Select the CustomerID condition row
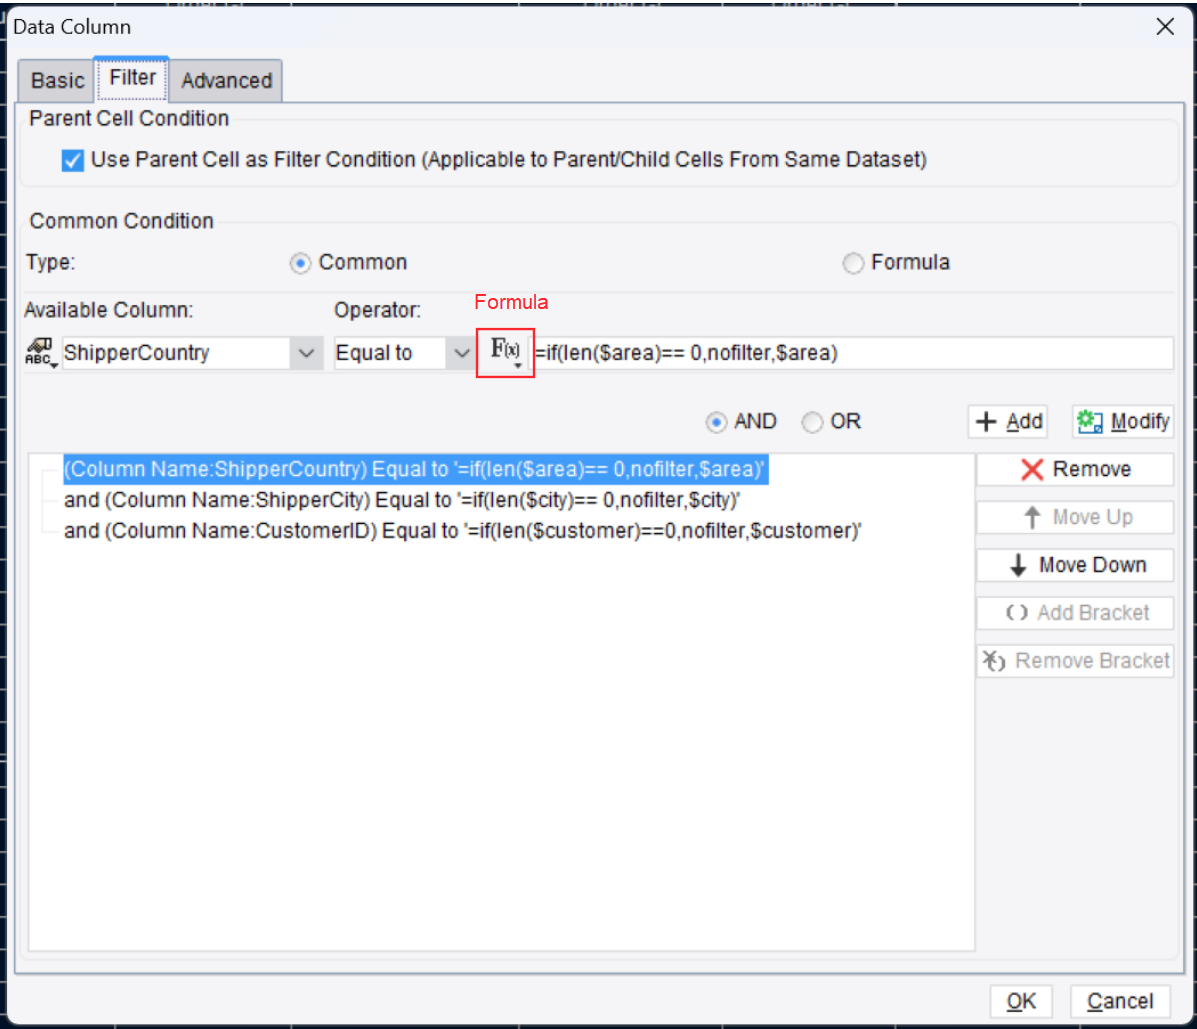1197x1029 pixels. click(x=463, y=531)
